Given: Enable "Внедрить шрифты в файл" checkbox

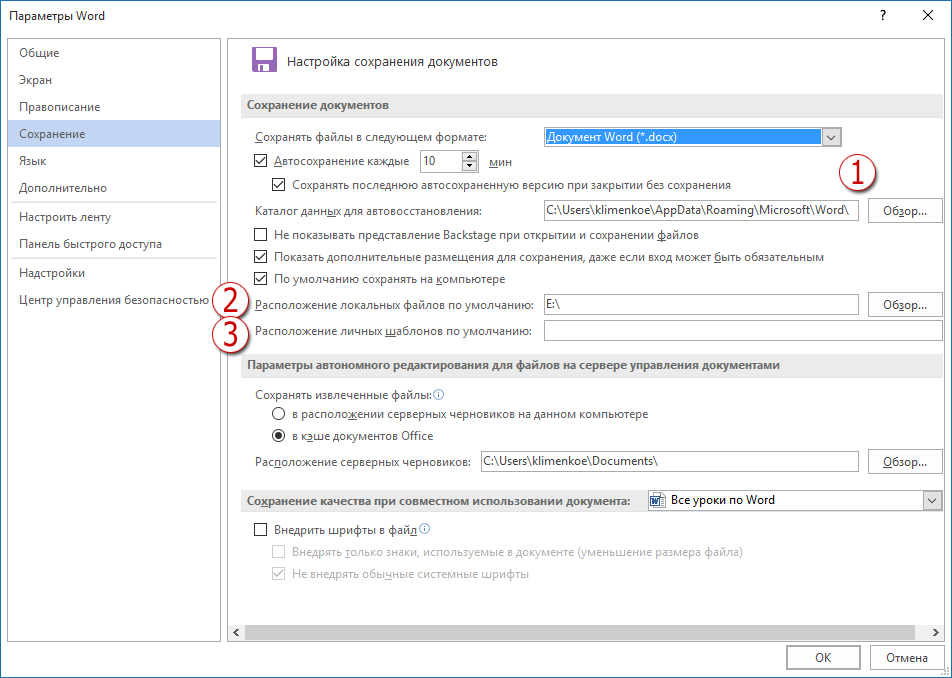Looking at the screenshot, I should click(260, 529).
